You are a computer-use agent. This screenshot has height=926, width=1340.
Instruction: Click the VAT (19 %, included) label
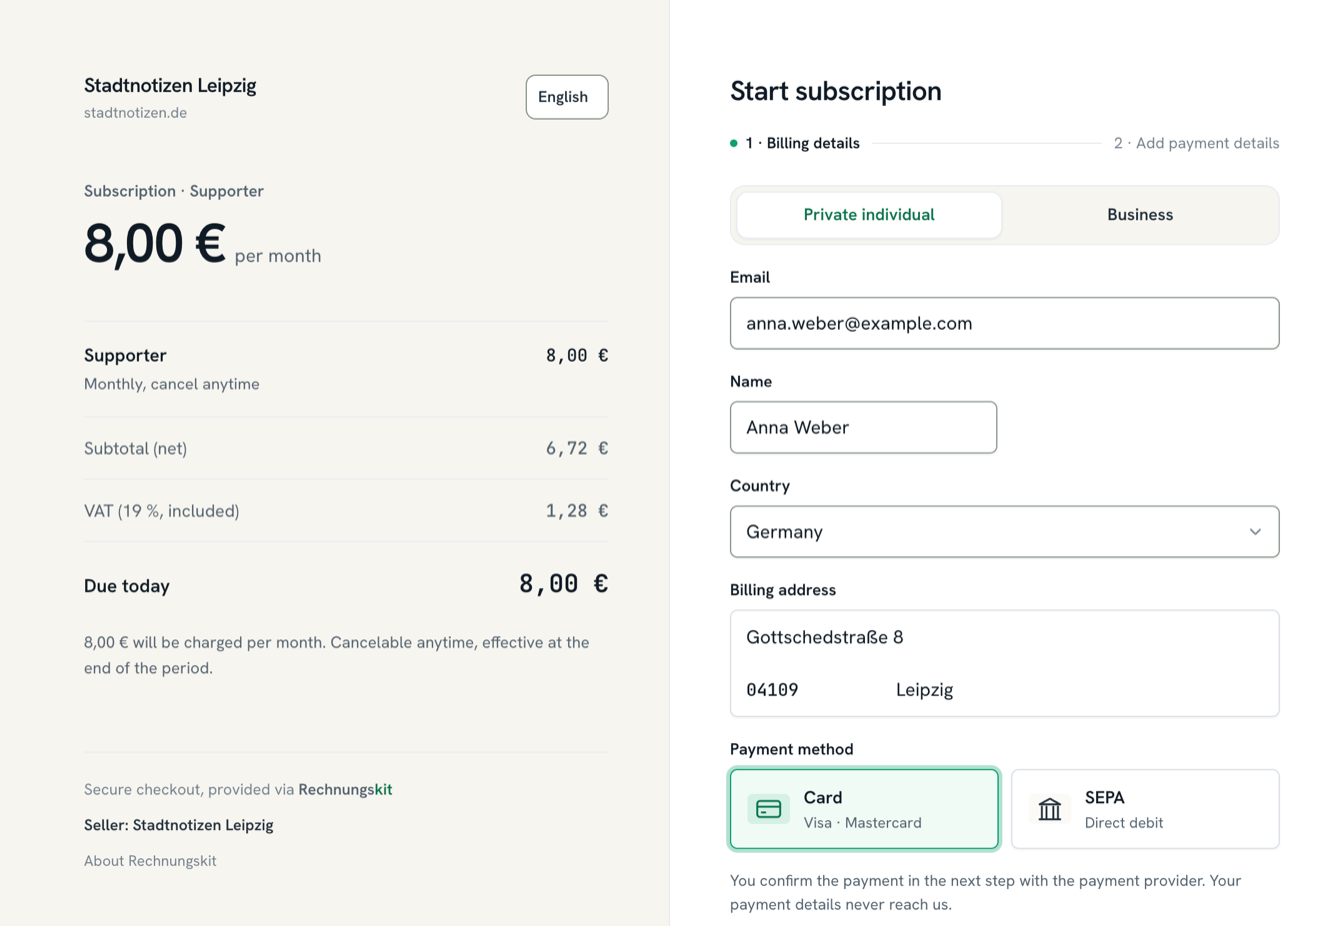pos(162,511)
